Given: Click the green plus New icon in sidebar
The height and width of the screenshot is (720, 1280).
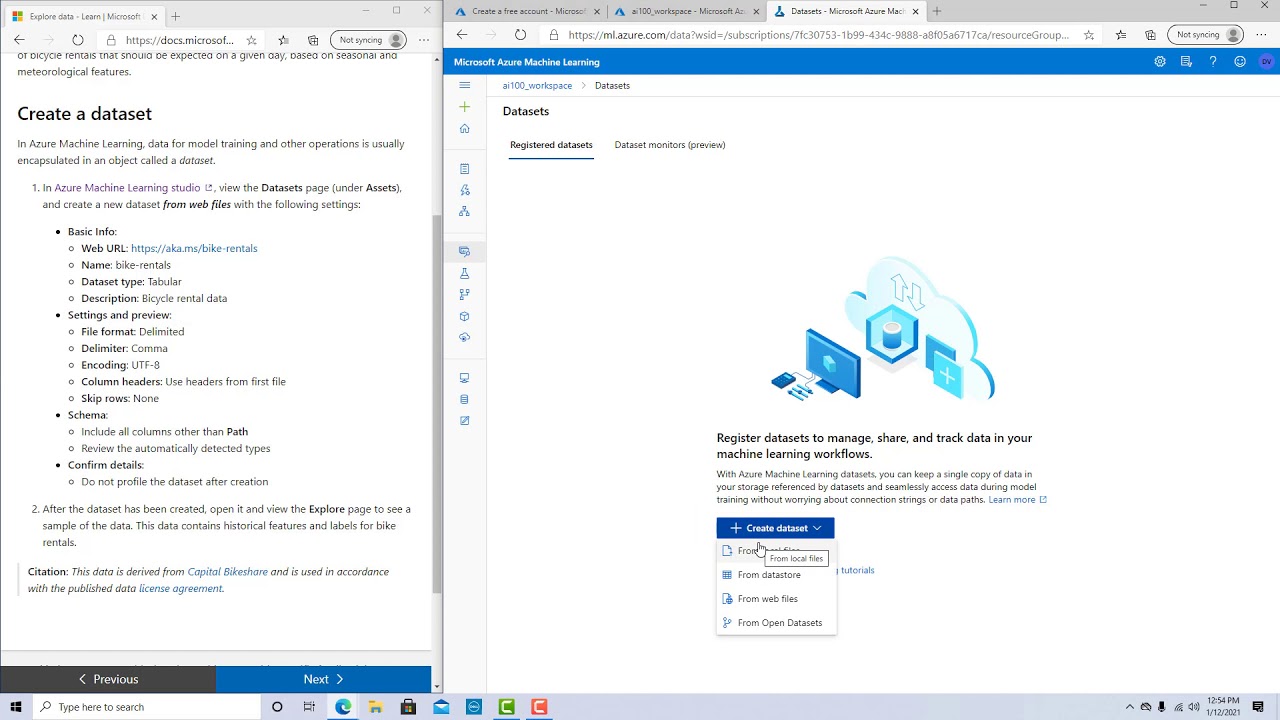Looking at the screenshot, I should pyautogui.click(x=464, y=107).
